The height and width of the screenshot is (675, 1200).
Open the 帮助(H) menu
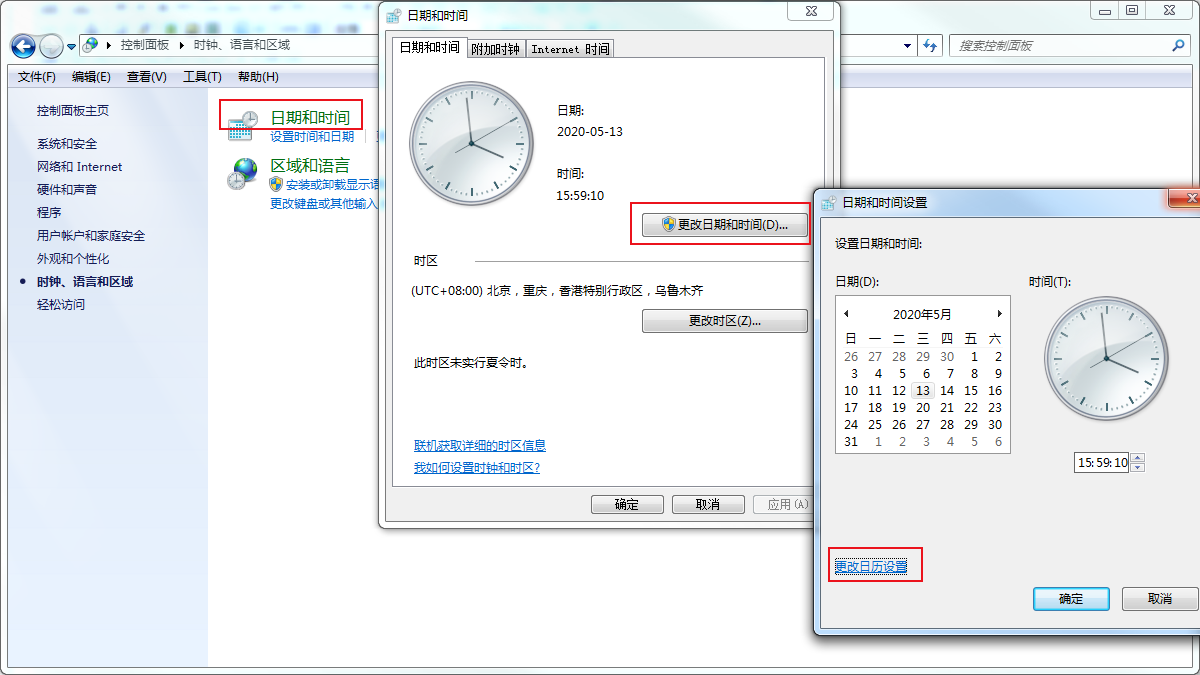point(258,77)
